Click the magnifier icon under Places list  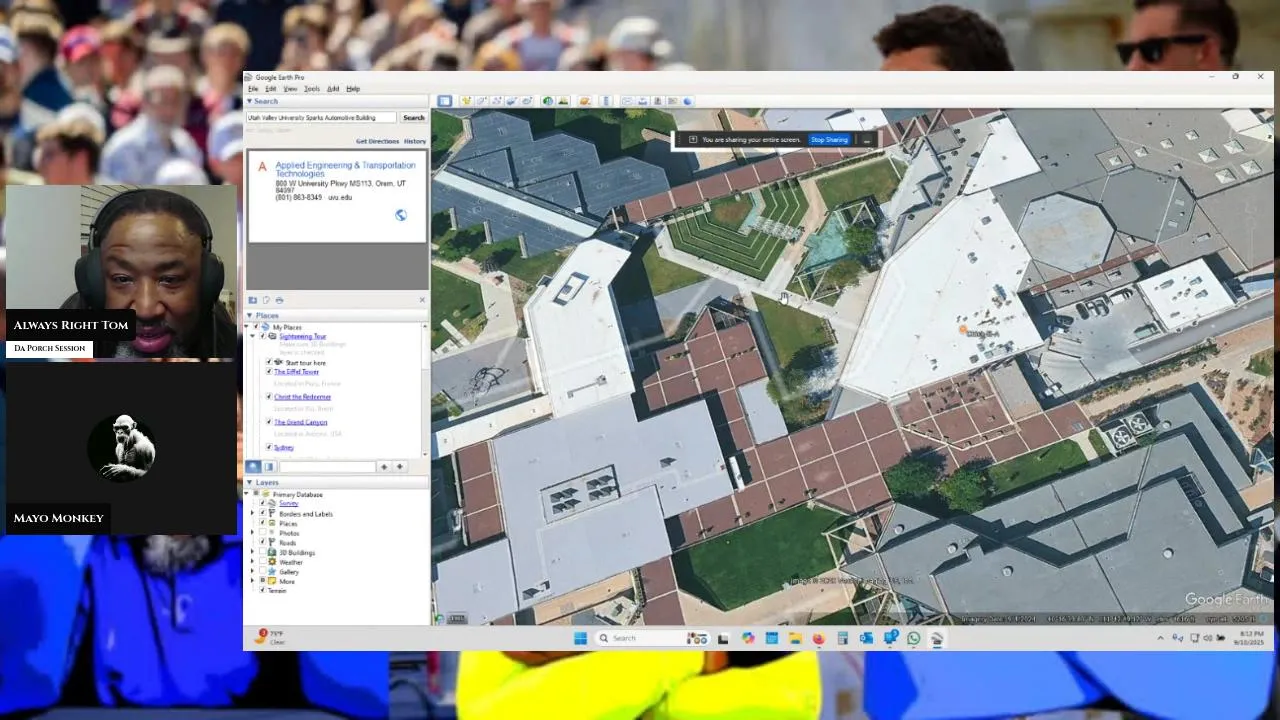(x=254, y=467)
